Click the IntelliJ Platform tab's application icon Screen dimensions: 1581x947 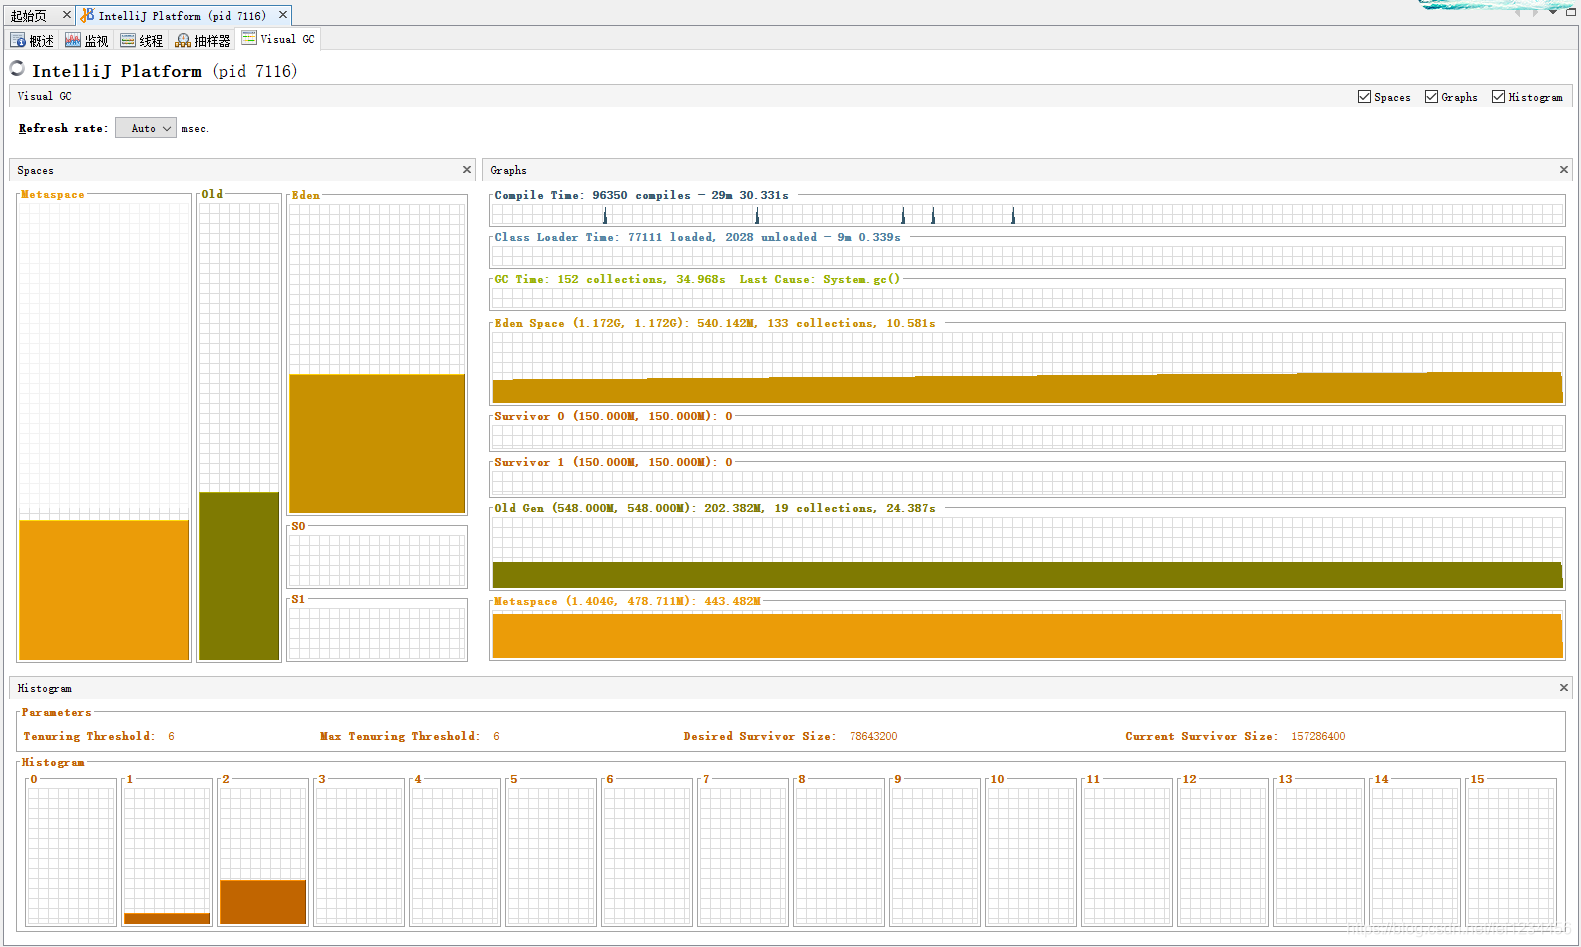point(88,15)
